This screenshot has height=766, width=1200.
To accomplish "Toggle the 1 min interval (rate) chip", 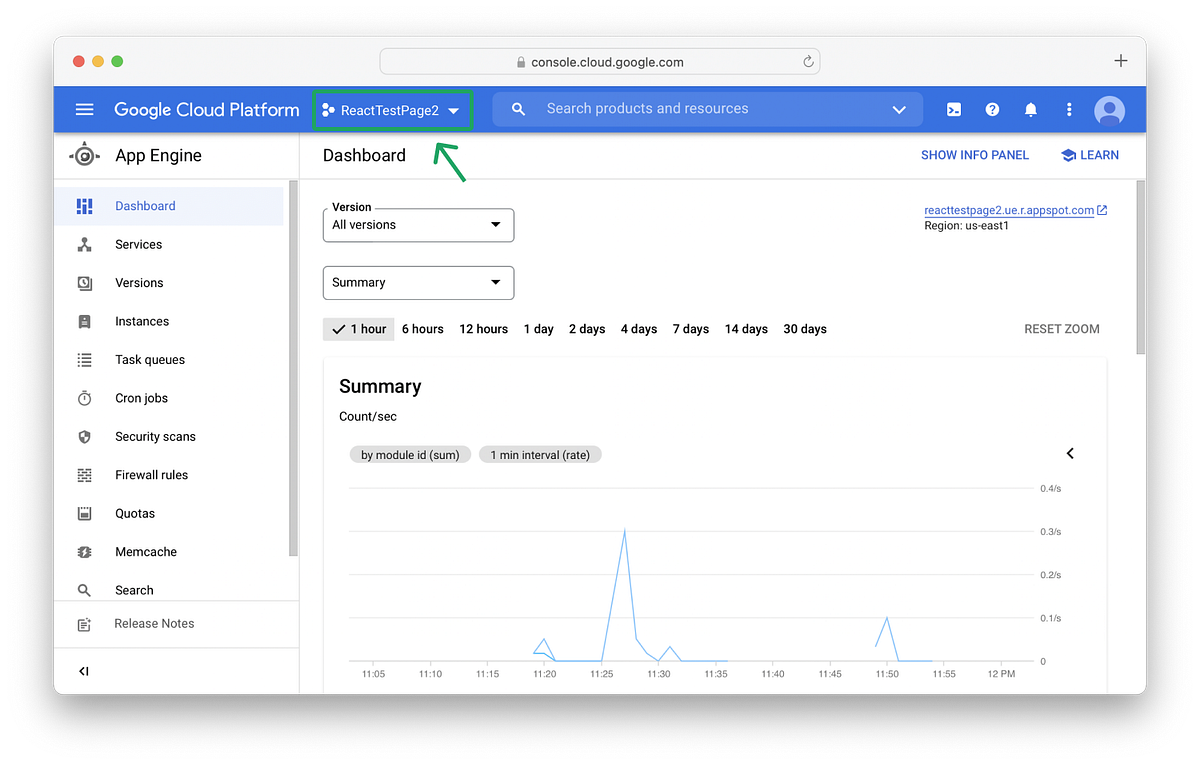I will point(540,454).
